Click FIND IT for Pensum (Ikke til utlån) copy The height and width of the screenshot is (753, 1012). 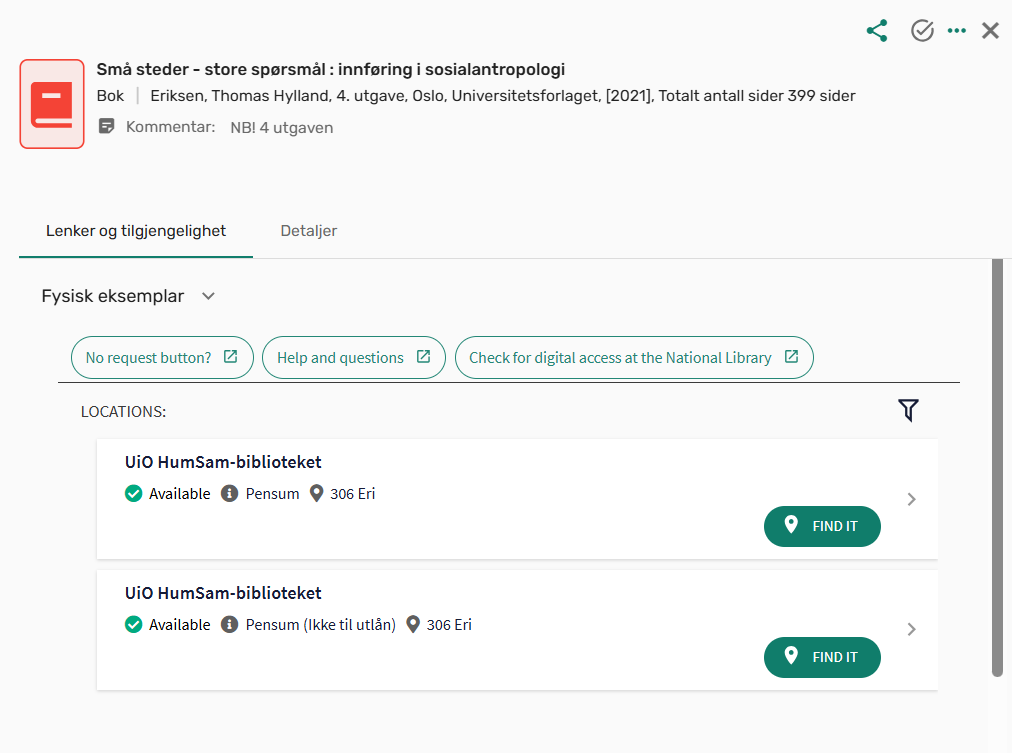point(822,657)
